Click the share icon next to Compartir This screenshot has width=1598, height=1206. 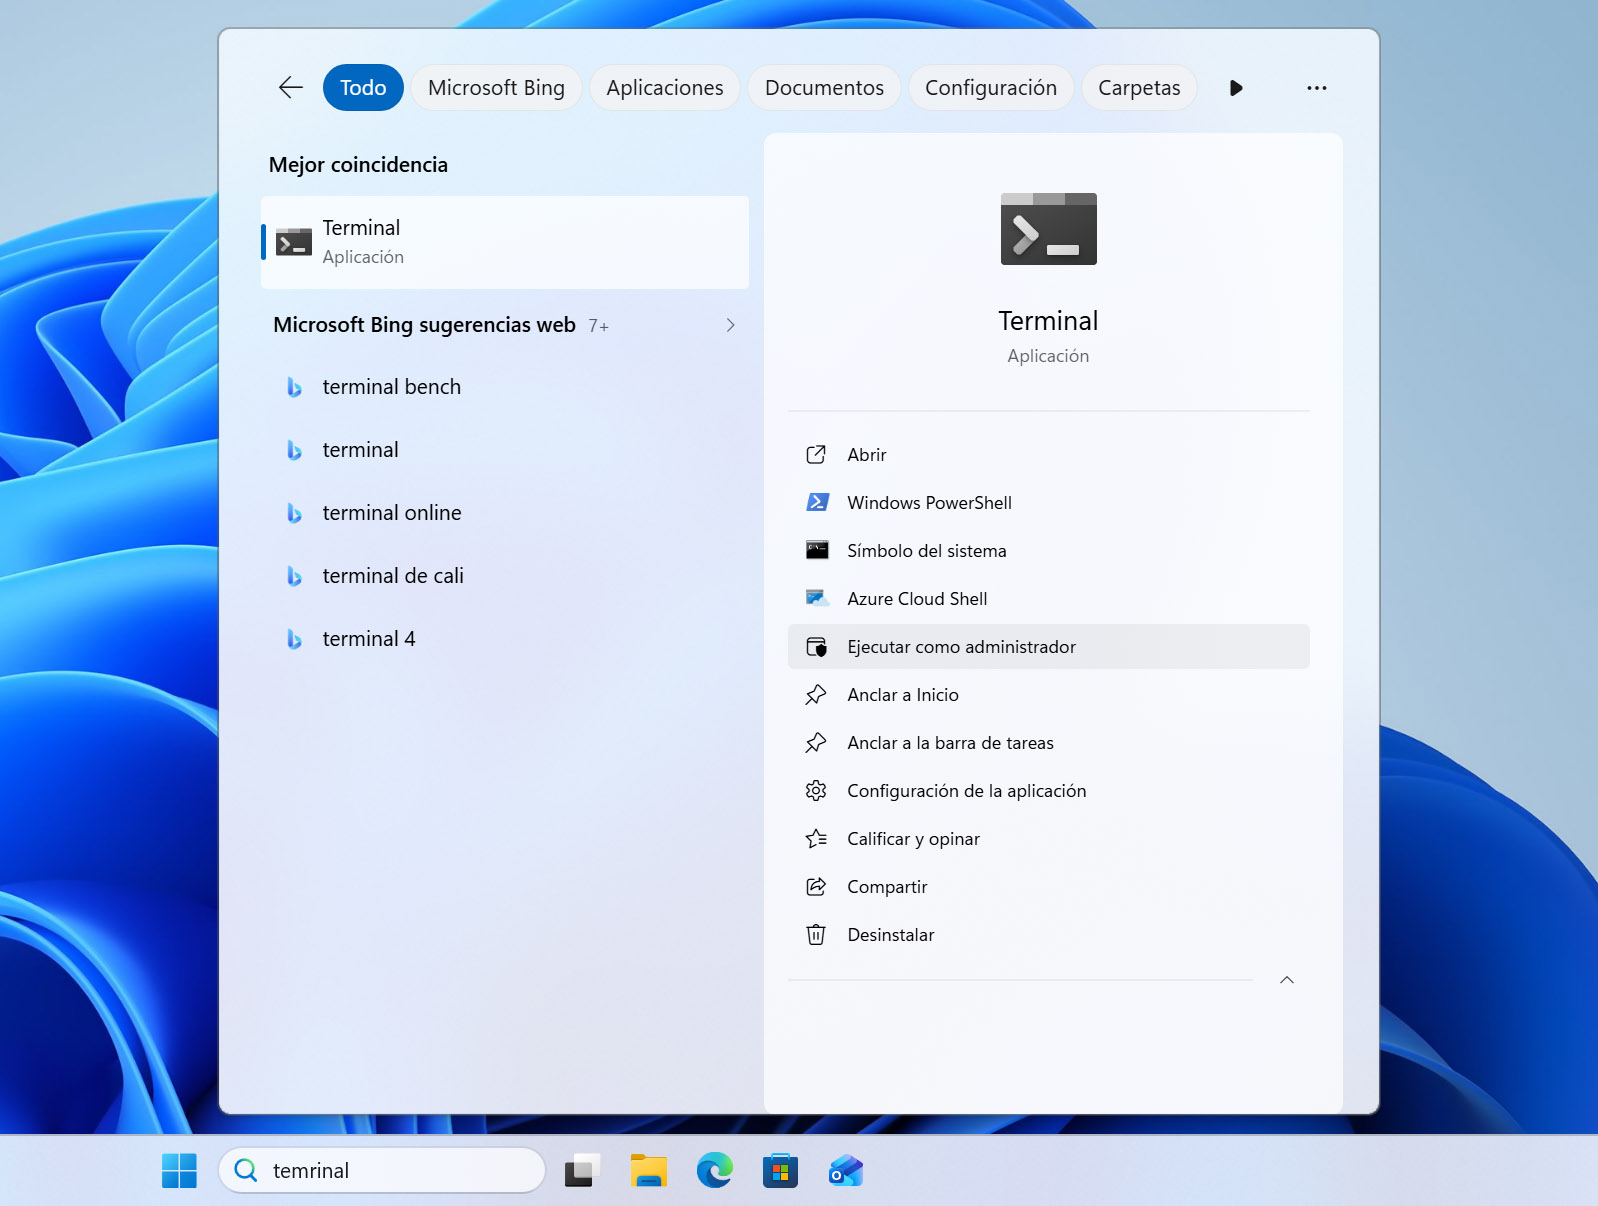coord(816,887)
